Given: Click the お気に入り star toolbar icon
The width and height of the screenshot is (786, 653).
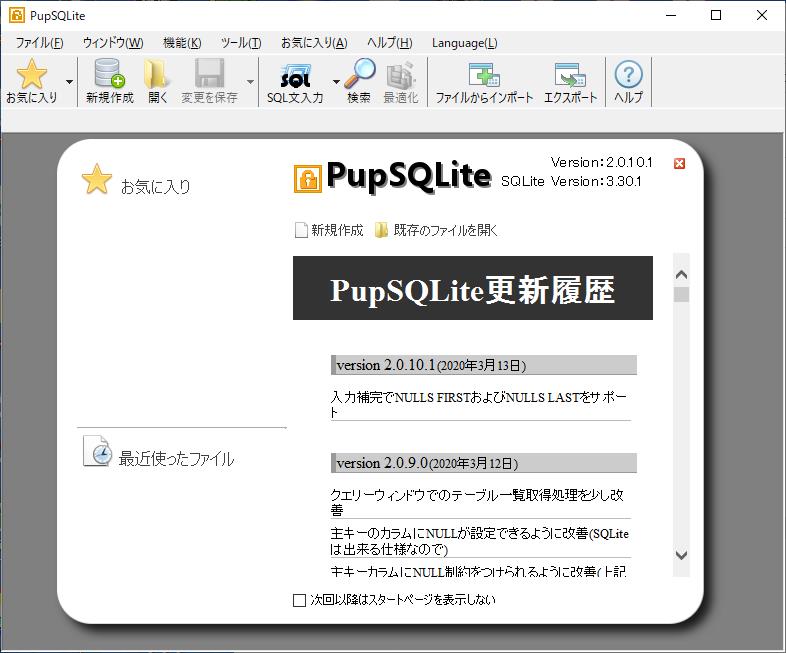Looking at the screenshot, I should coord(32,74).
